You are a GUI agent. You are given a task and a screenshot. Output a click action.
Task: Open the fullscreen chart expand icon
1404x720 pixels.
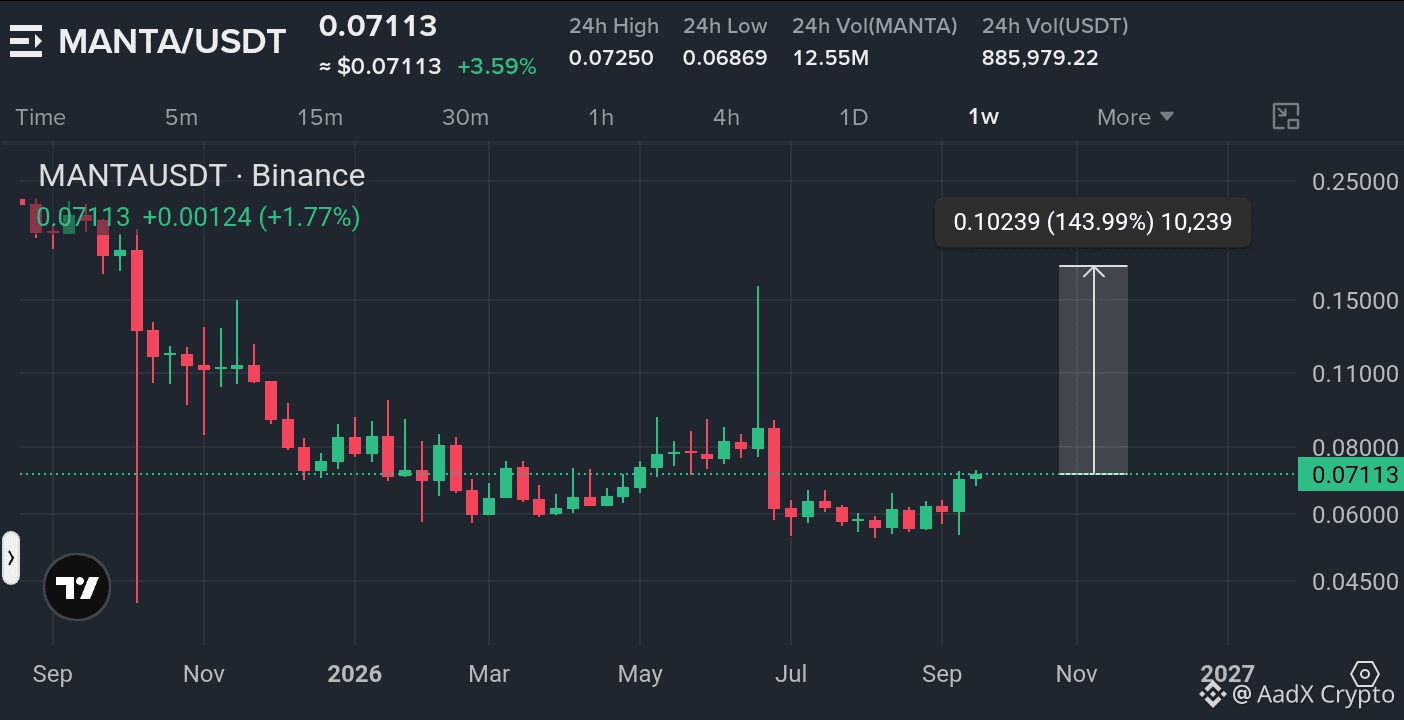1285,116
